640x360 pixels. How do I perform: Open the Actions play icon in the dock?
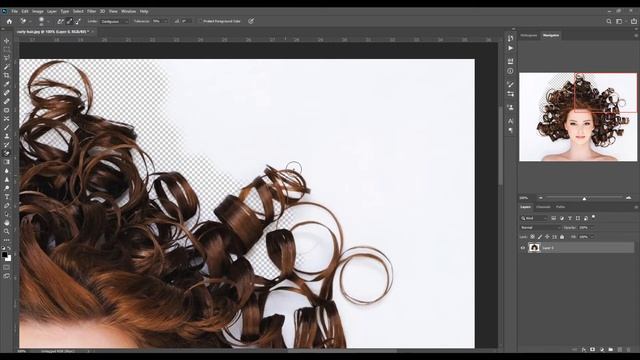point(510,48)
